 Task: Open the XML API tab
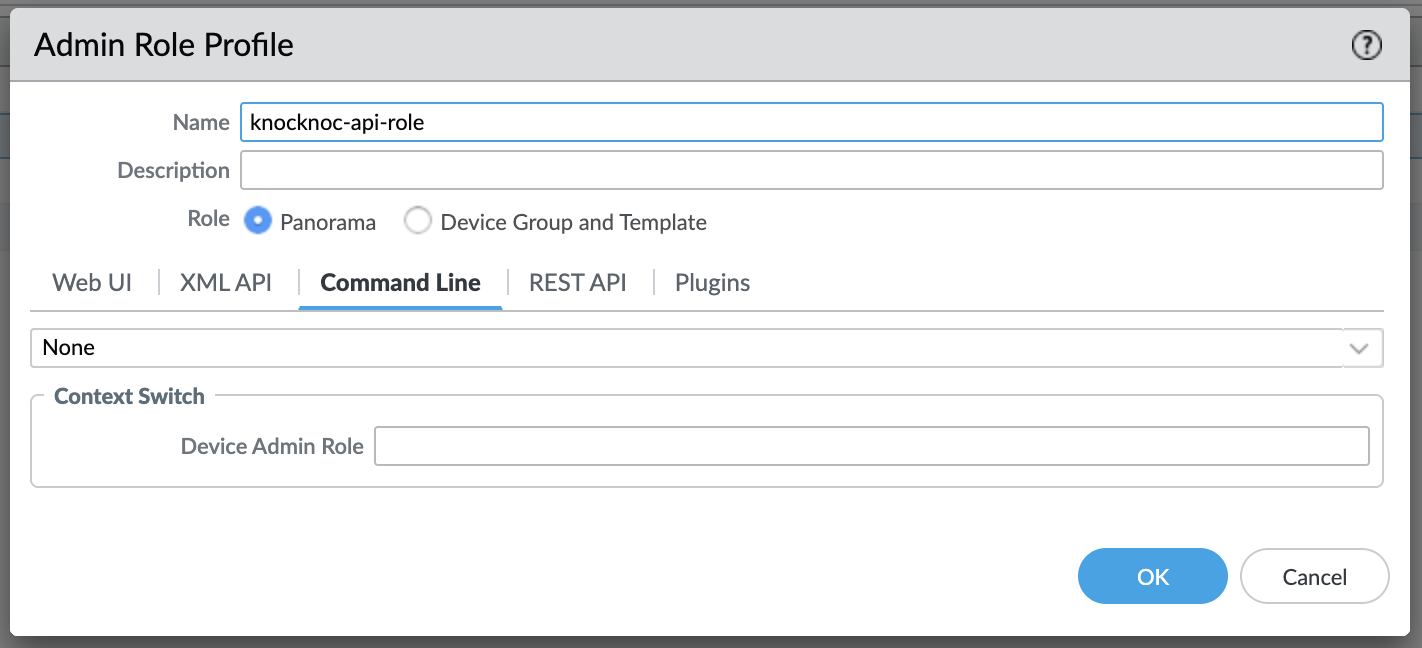[226, 283]
